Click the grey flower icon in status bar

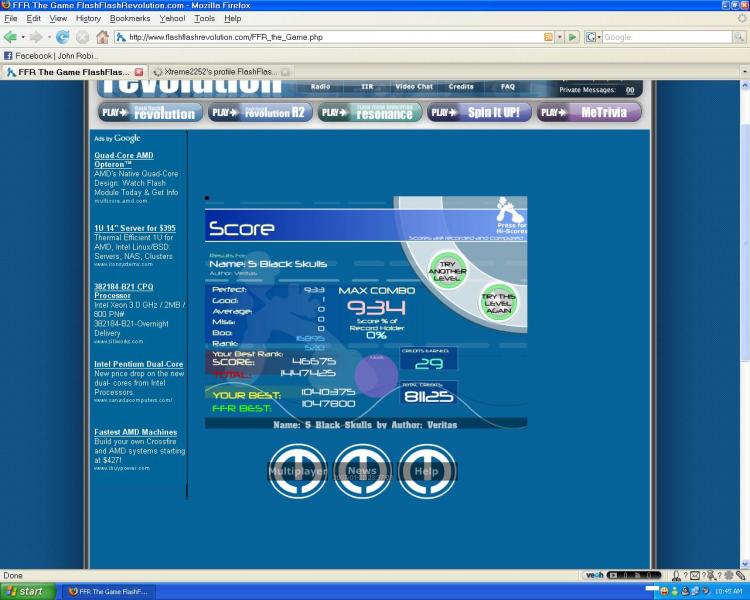click(729, 575)
